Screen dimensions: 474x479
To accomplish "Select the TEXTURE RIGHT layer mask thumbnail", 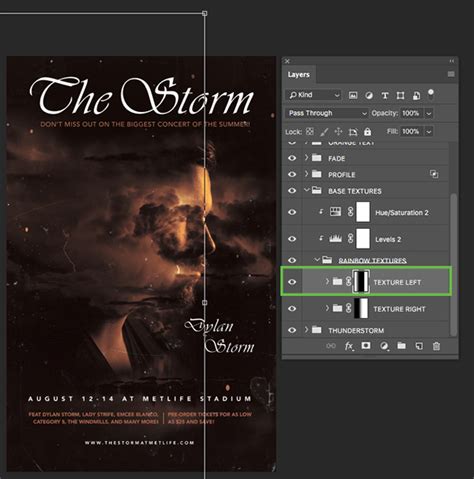I will coord(361,308).
